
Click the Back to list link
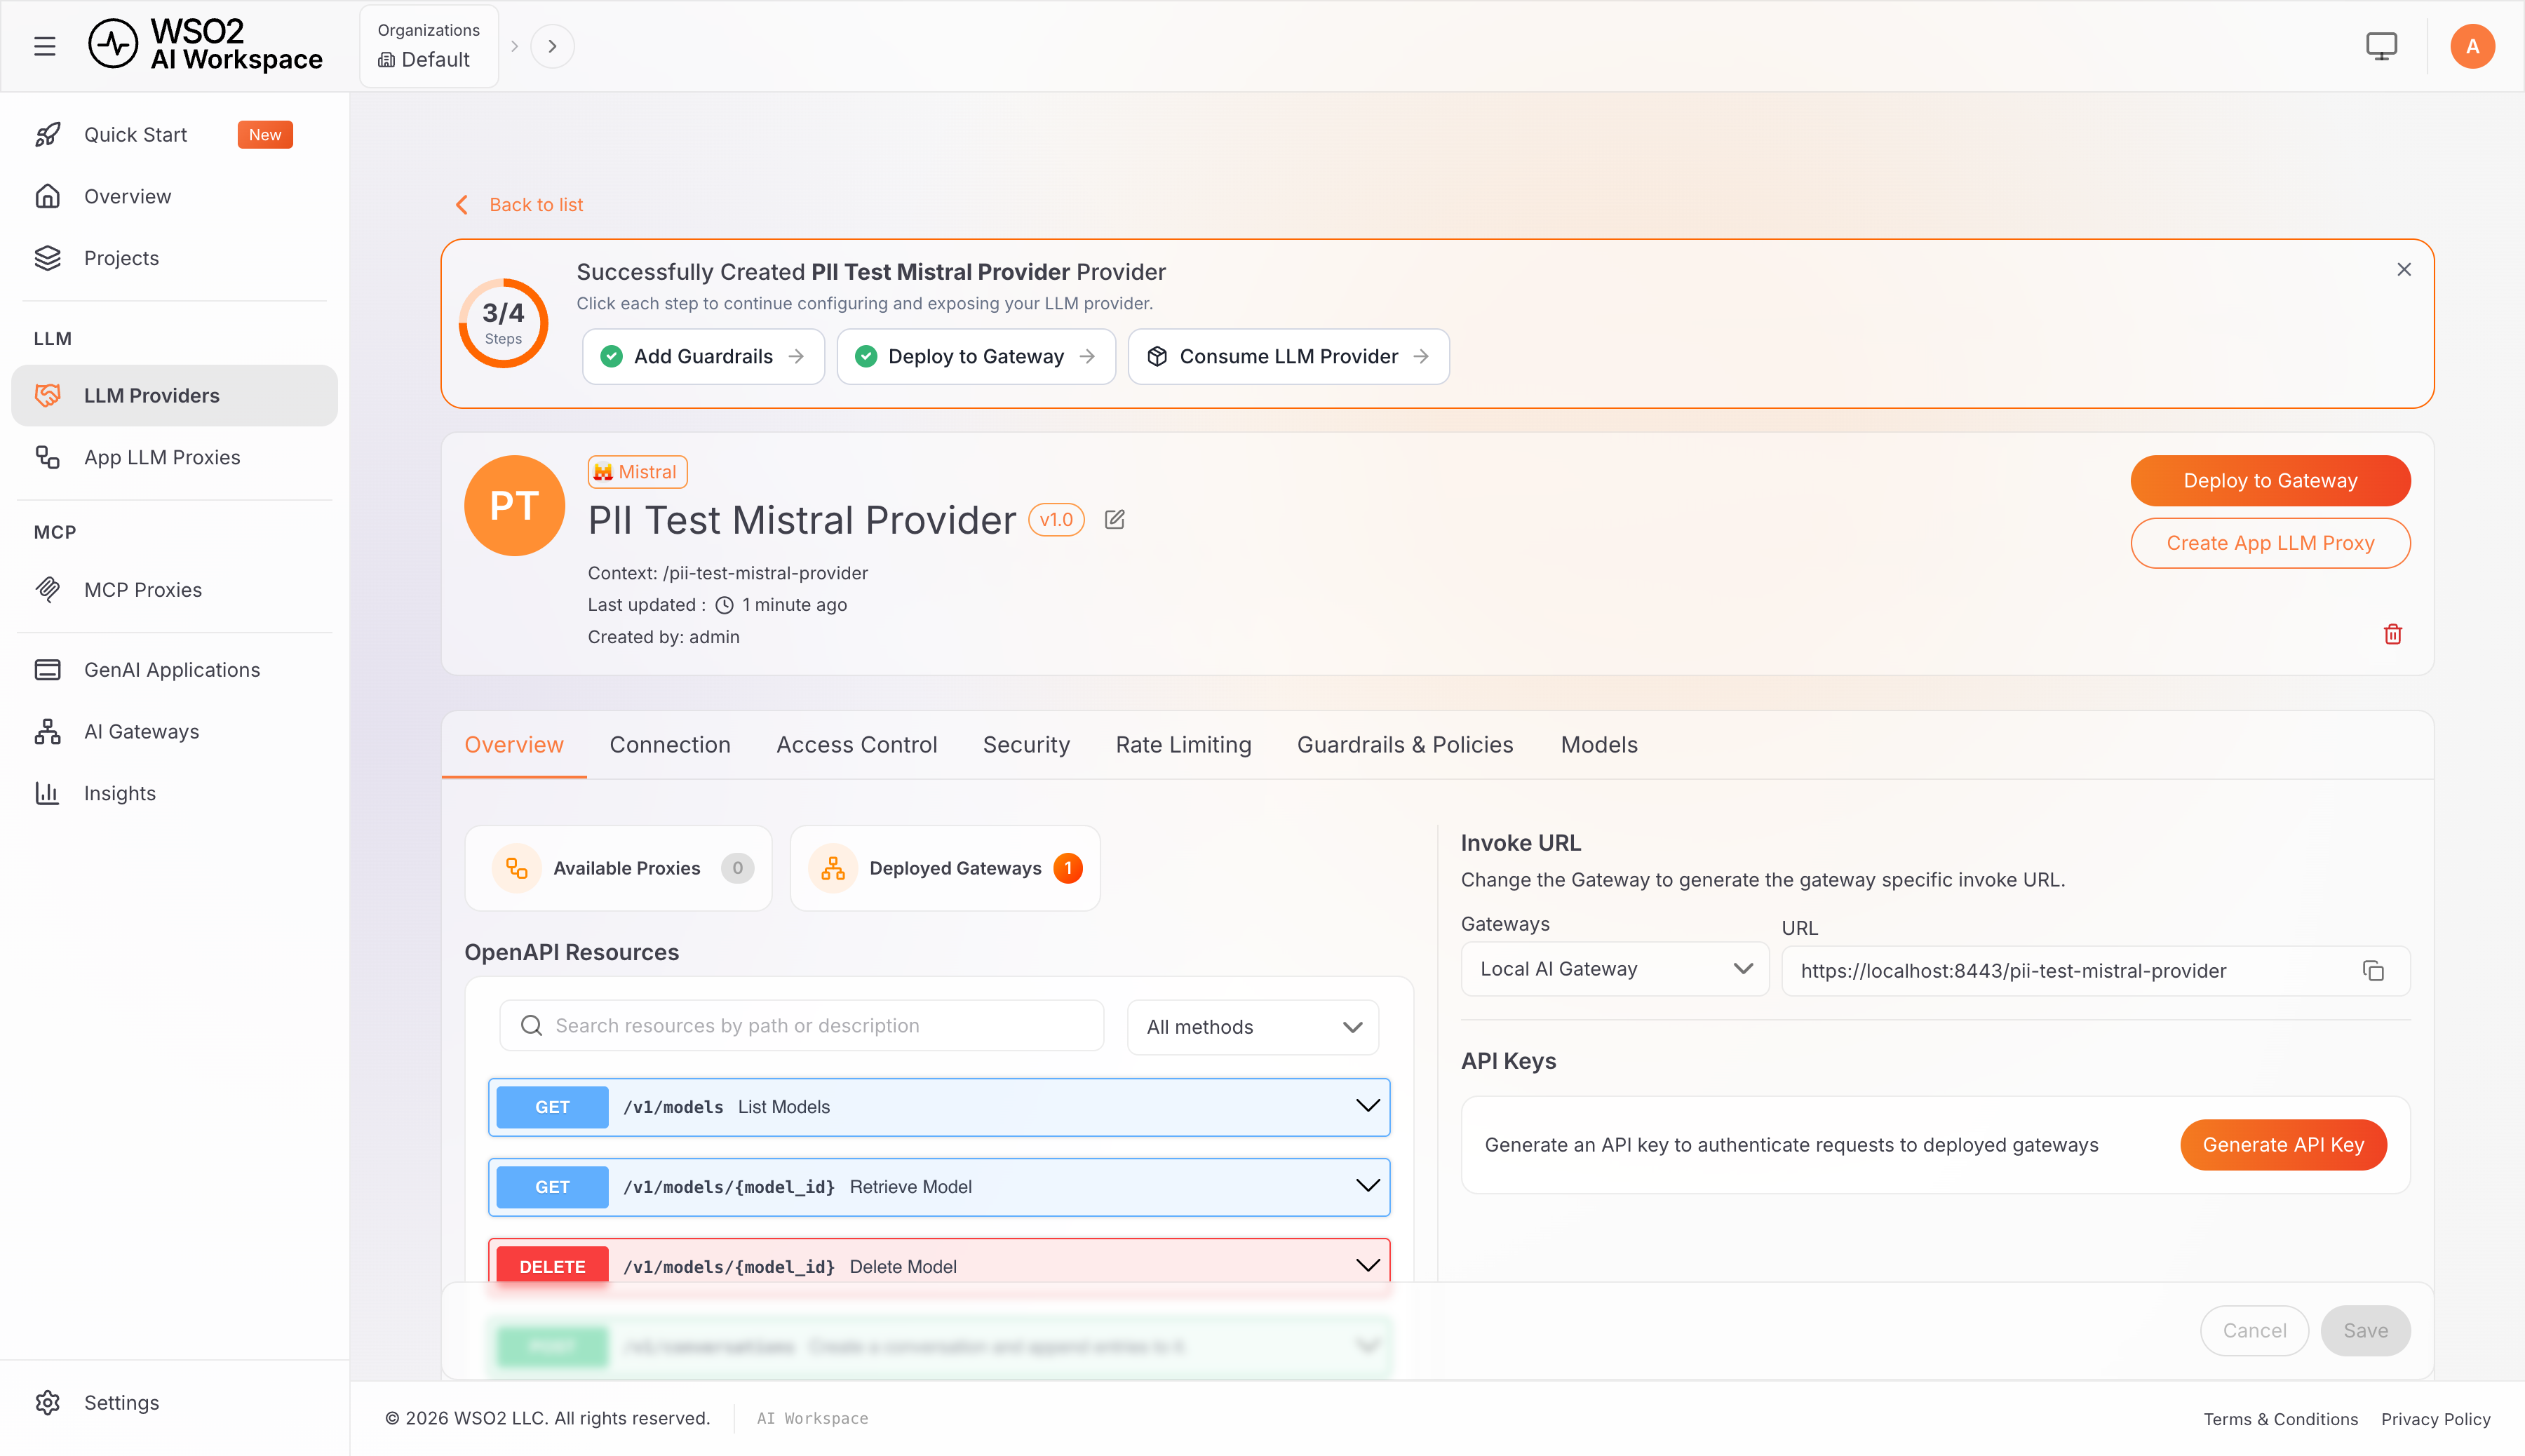point(536,204)
